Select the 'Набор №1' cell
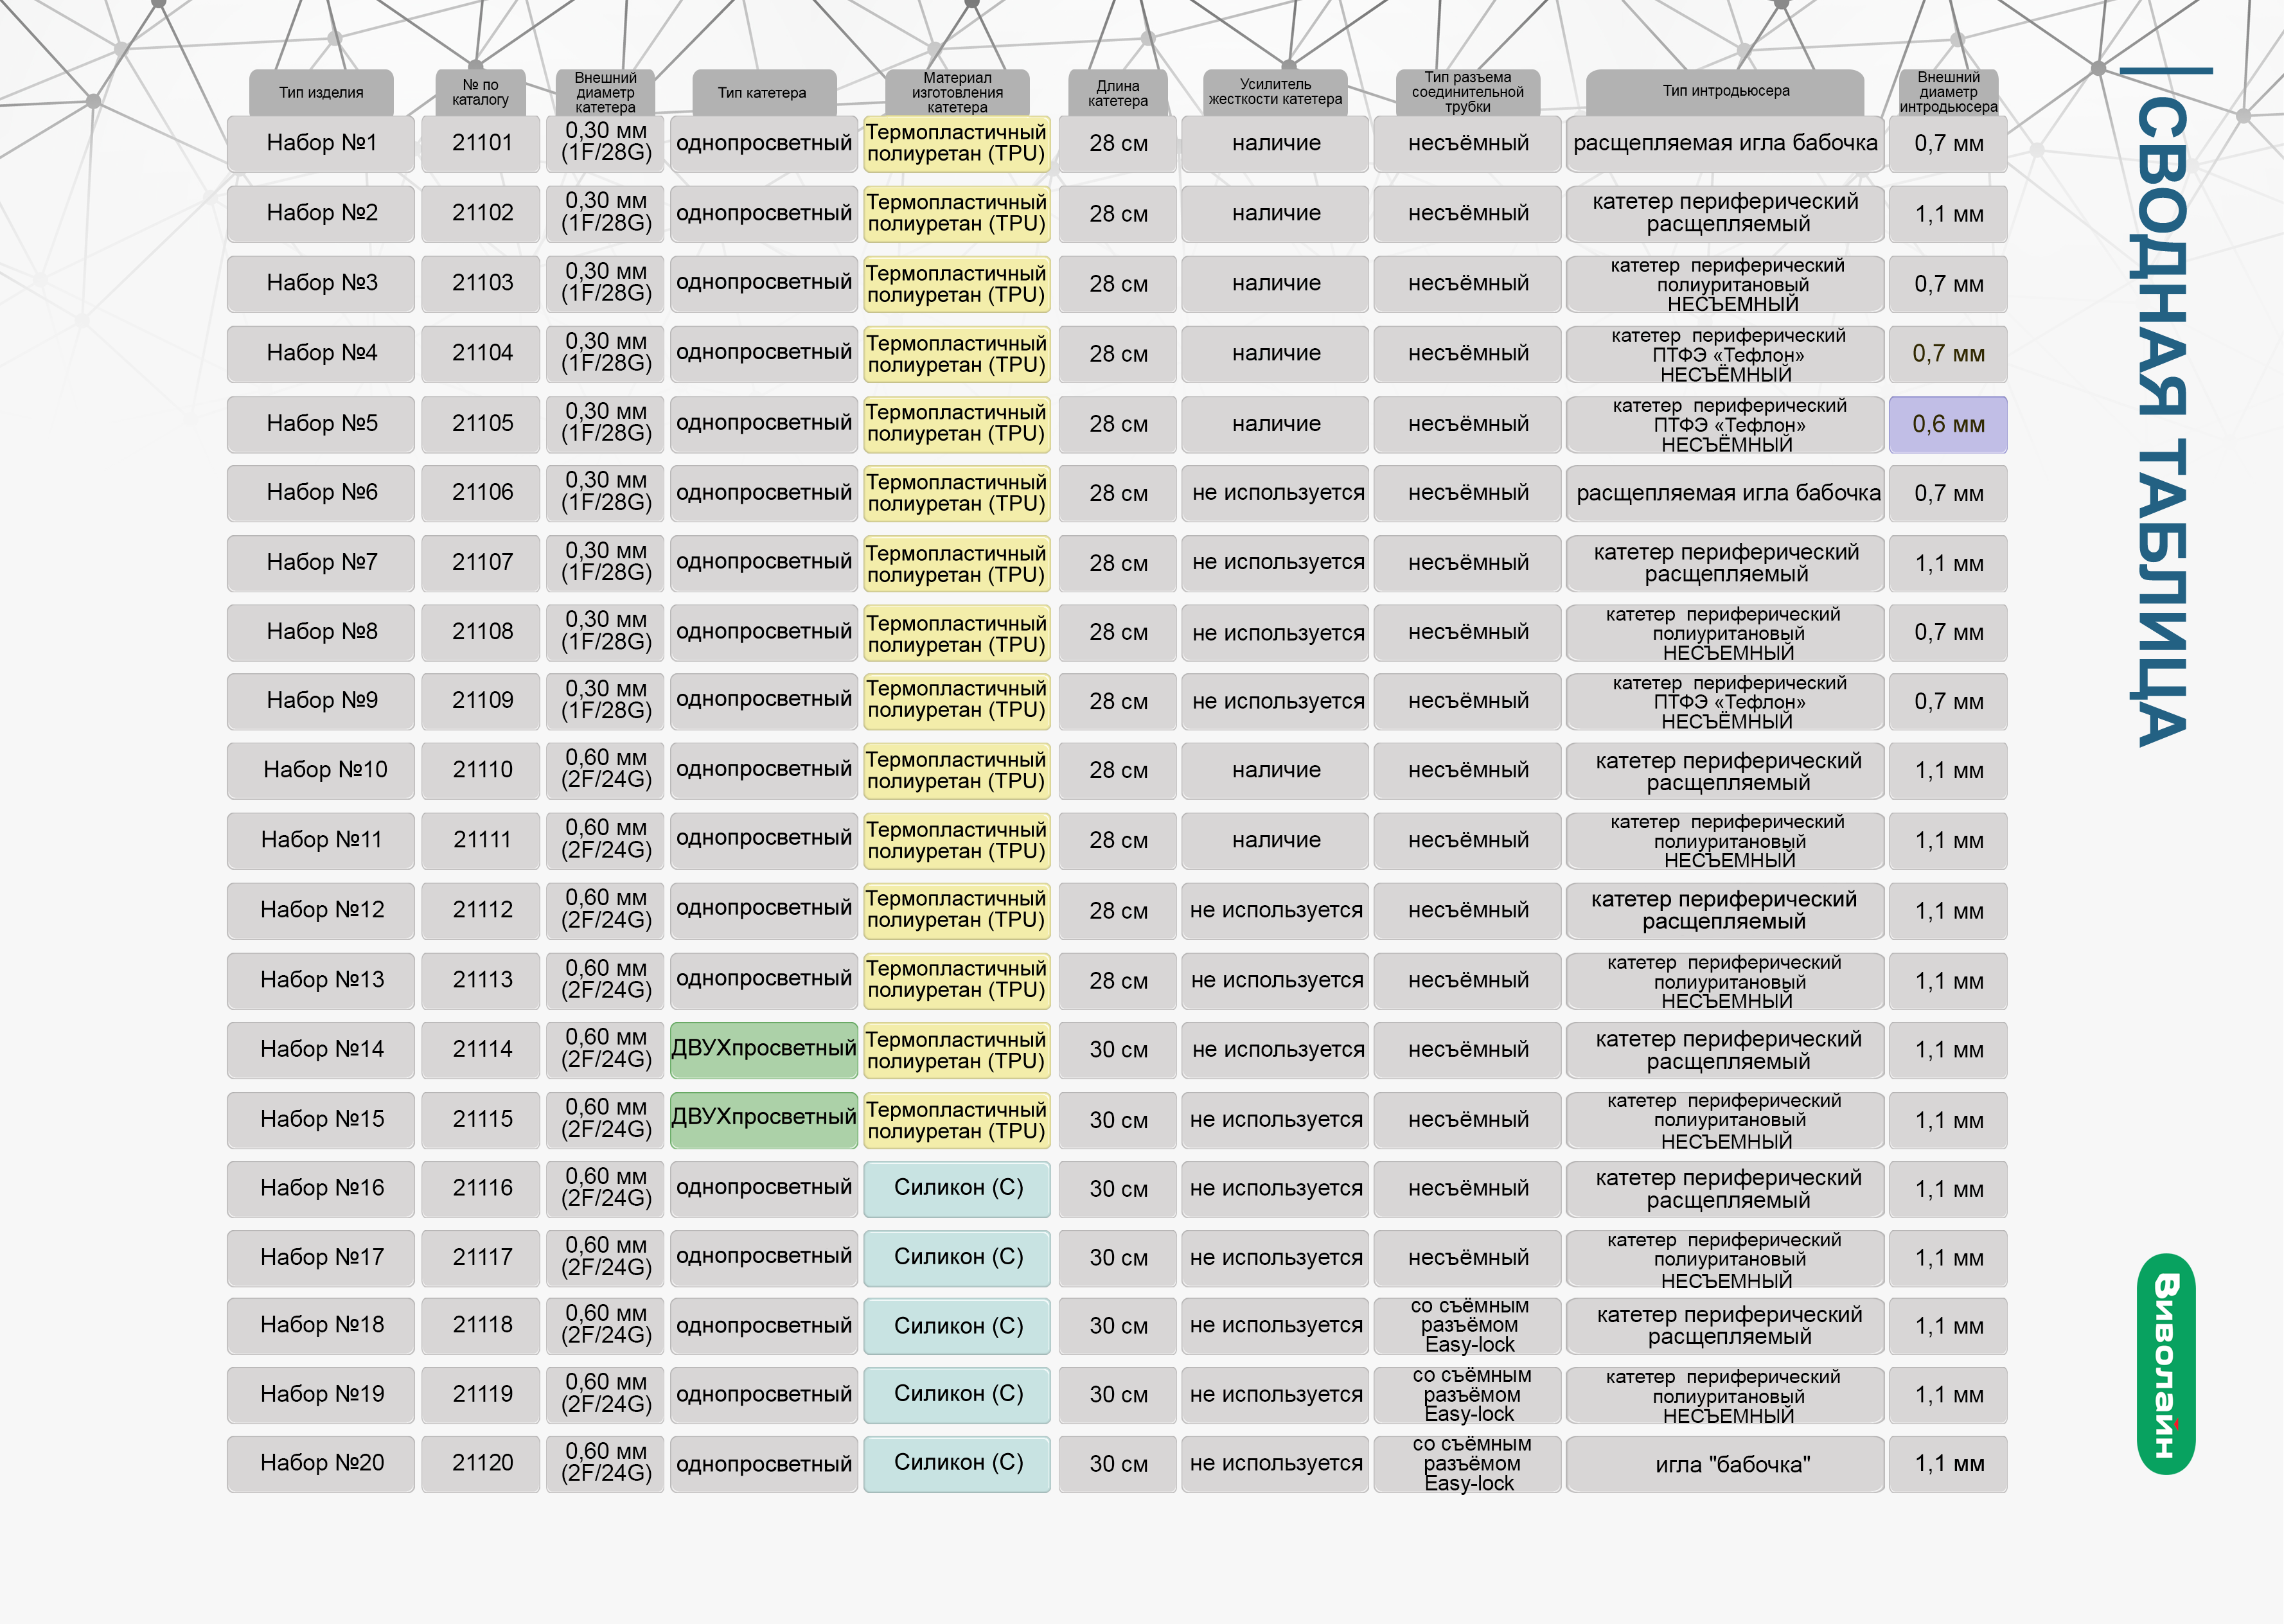 point(321,143)
